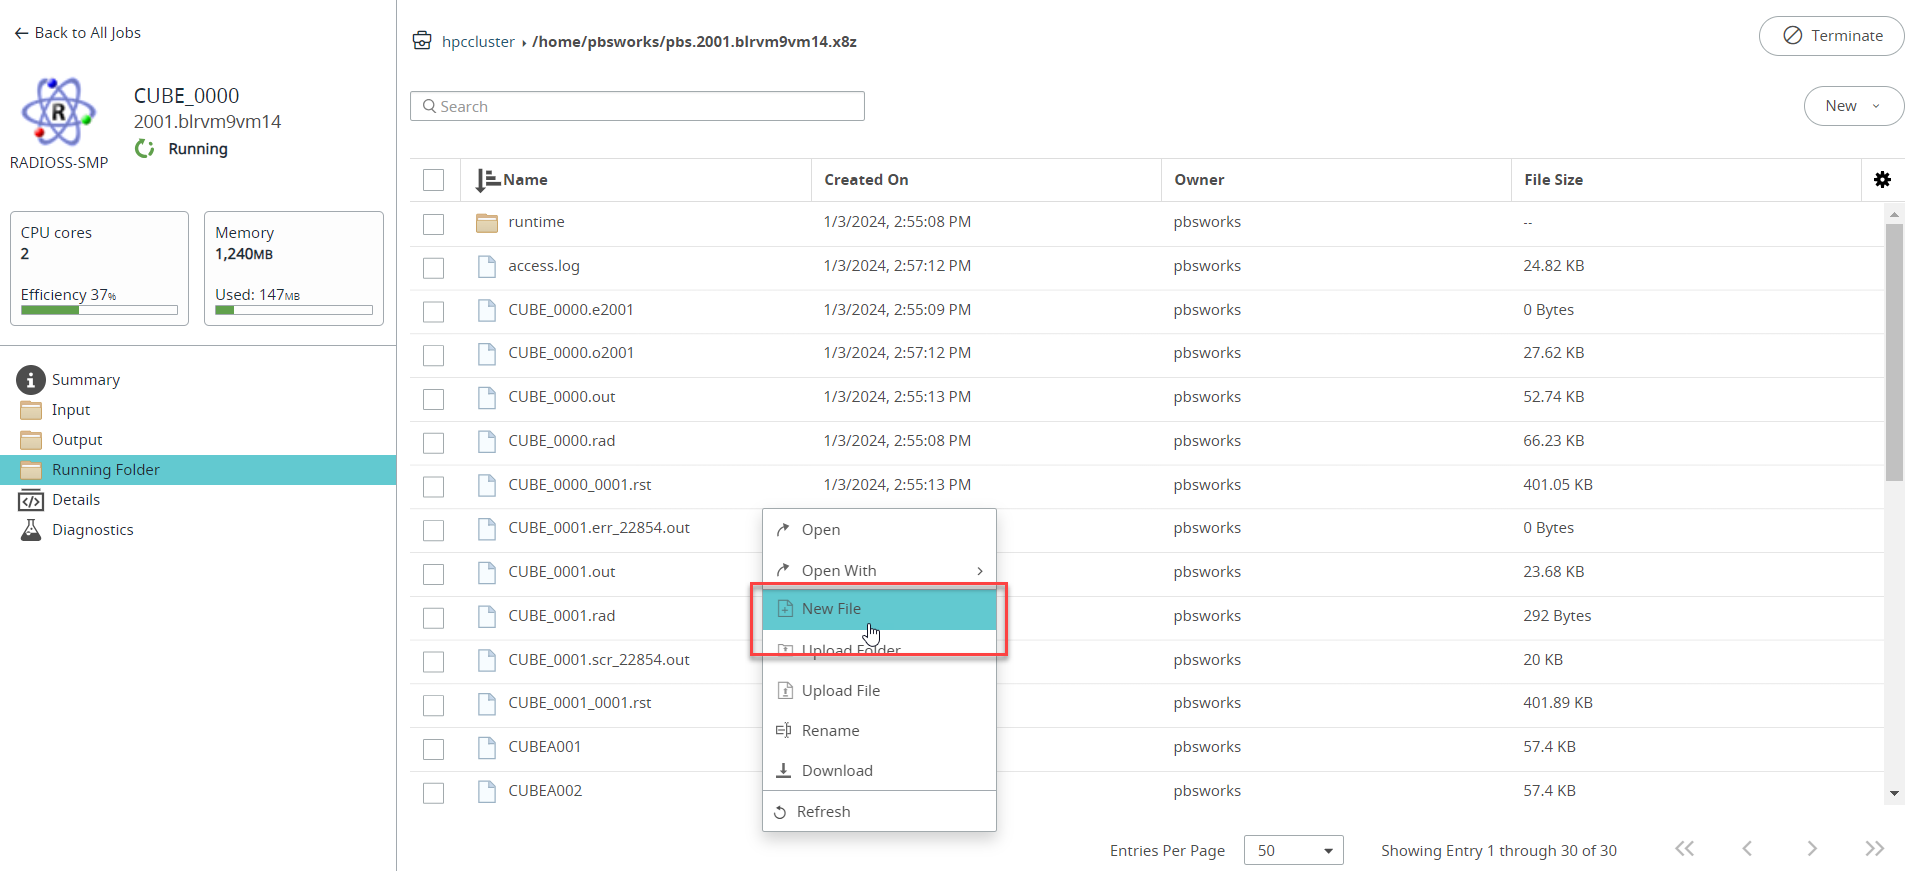Click the CPU Efficiency progress bar
The height and width of the screenshot is (871, 1912).
tap(99, 310)
